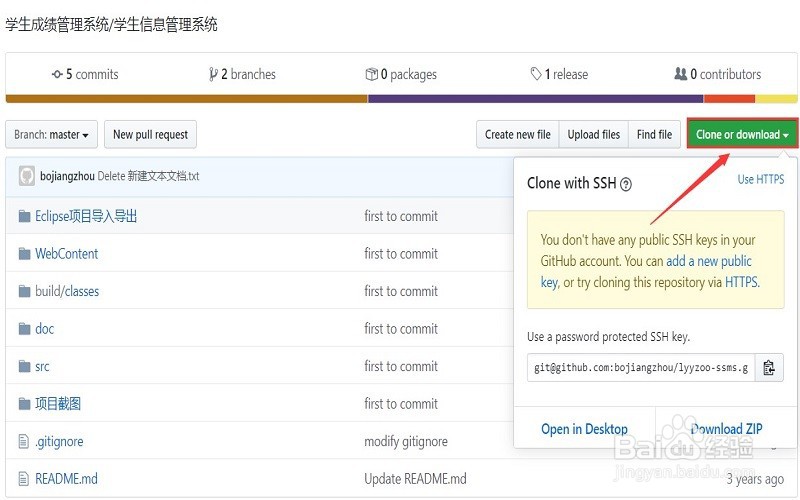Screen dimensions: 800x500
Task: Open first to commit message for WebContent
Action: 401,254
